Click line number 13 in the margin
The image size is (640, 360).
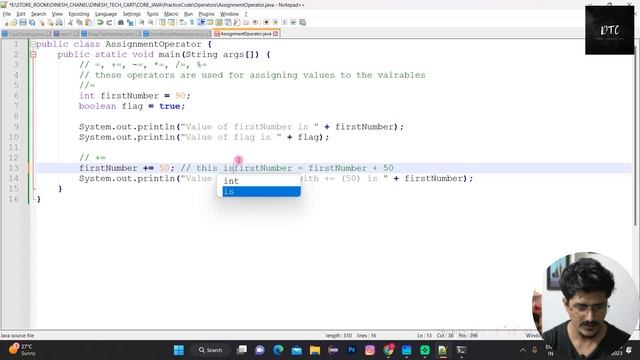point(14,168)
